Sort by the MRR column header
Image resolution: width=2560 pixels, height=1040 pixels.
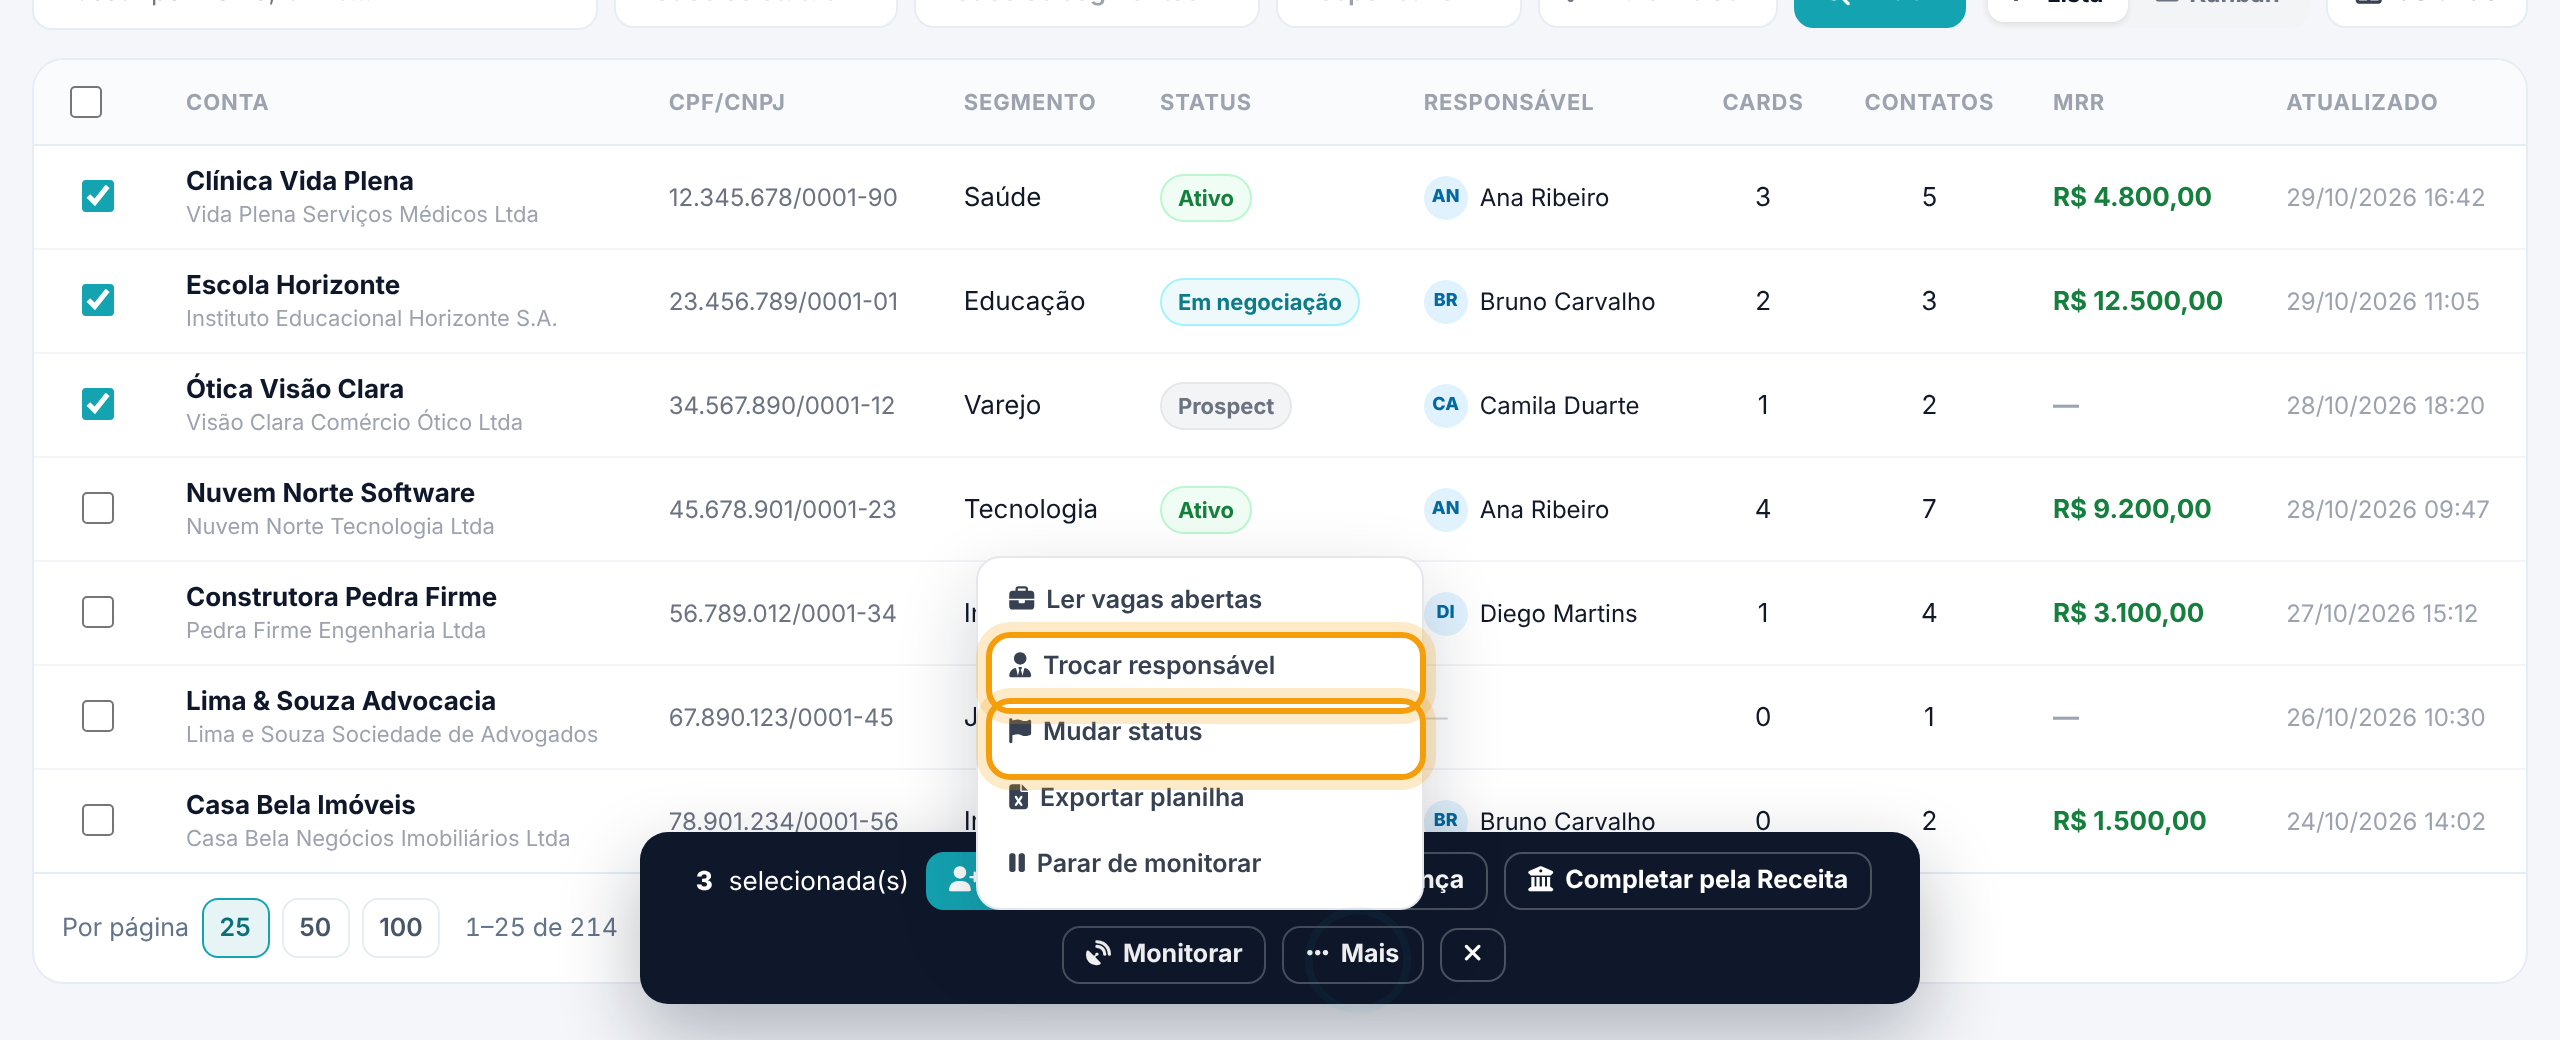[x=2078, y=102]
